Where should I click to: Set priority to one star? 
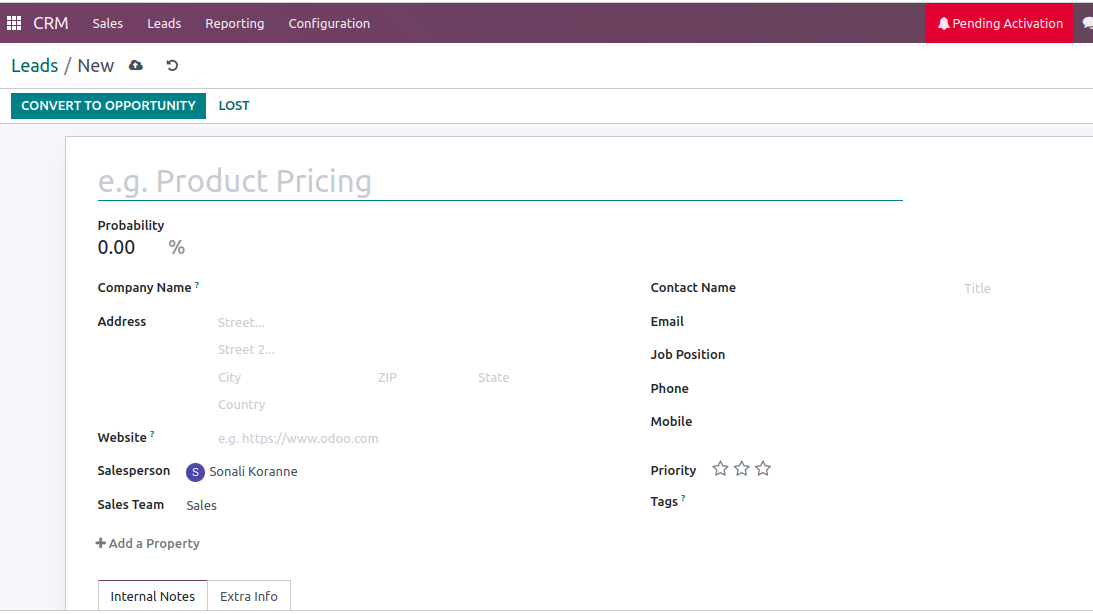click(720, 469)
